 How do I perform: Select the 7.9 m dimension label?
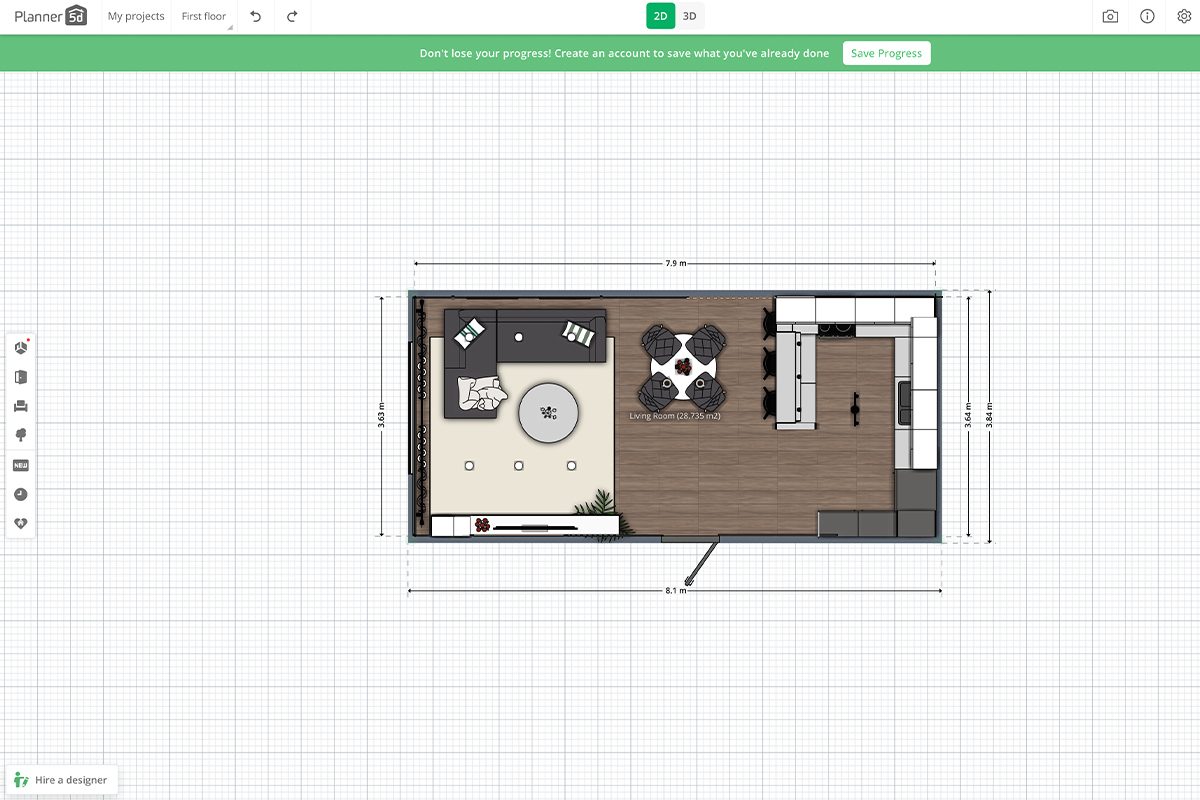[x=676, y=264]
